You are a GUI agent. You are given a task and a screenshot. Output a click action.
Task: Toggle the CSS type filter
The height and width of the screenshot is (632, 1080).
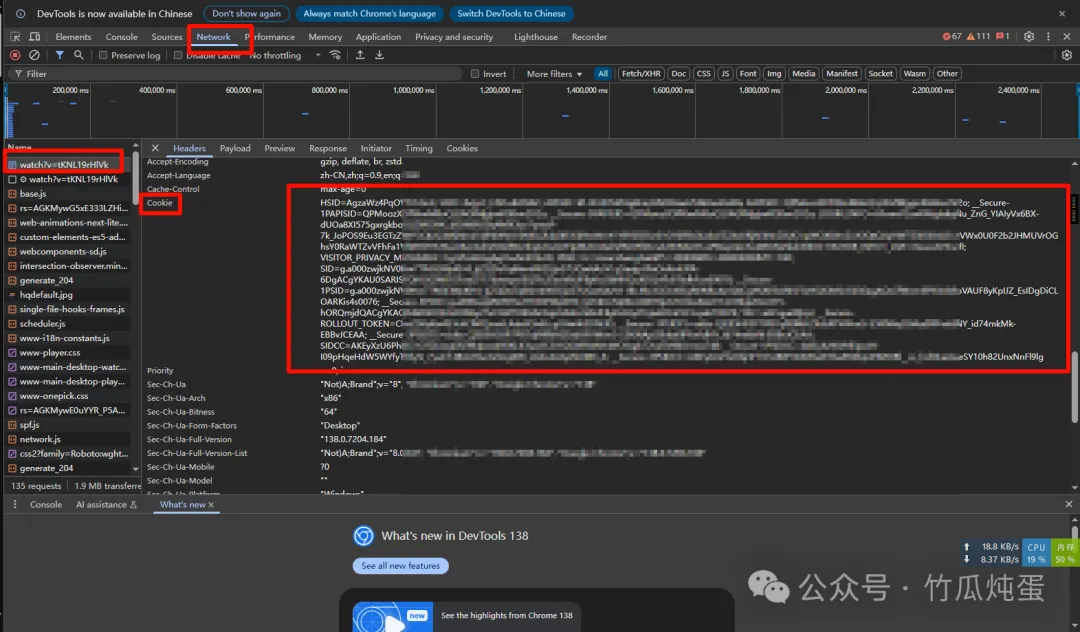coord(703,74)
